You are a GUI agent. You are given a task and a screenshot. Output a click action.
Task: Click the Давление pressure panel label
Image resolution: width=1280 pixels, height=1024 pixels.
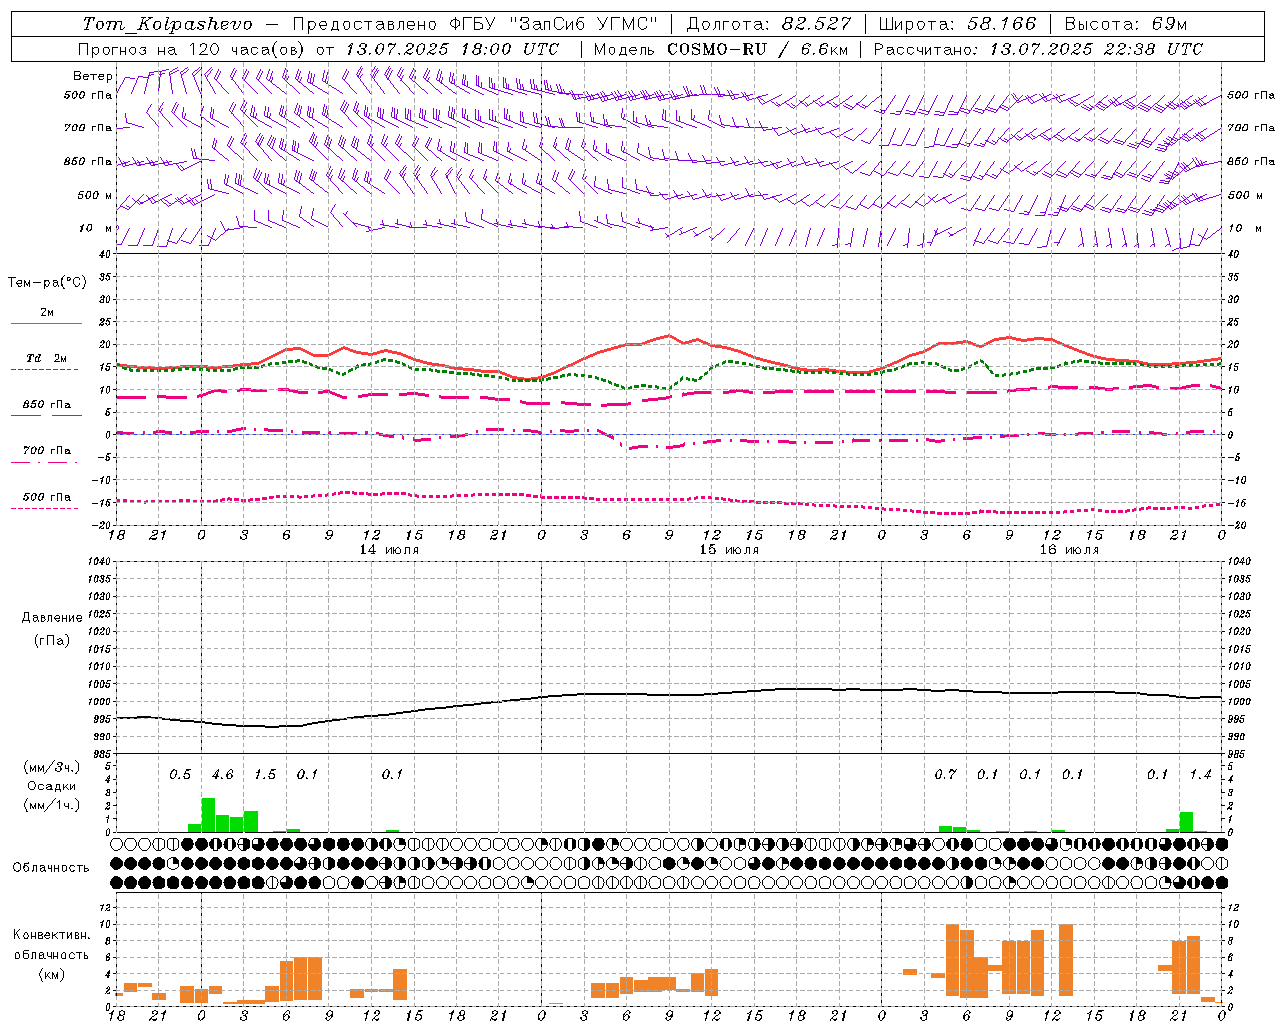(x=52, y=618)
